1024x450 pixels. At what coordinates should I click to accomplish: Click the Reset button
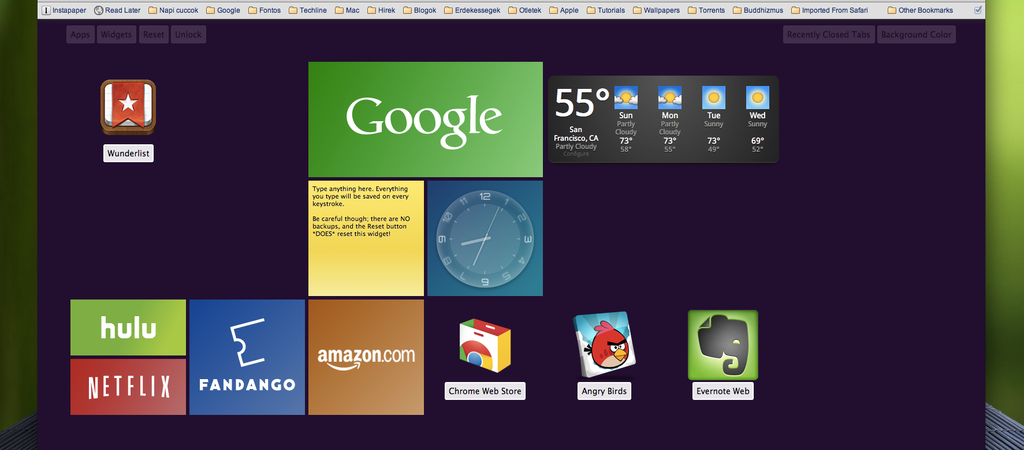(x=153, y=35)
